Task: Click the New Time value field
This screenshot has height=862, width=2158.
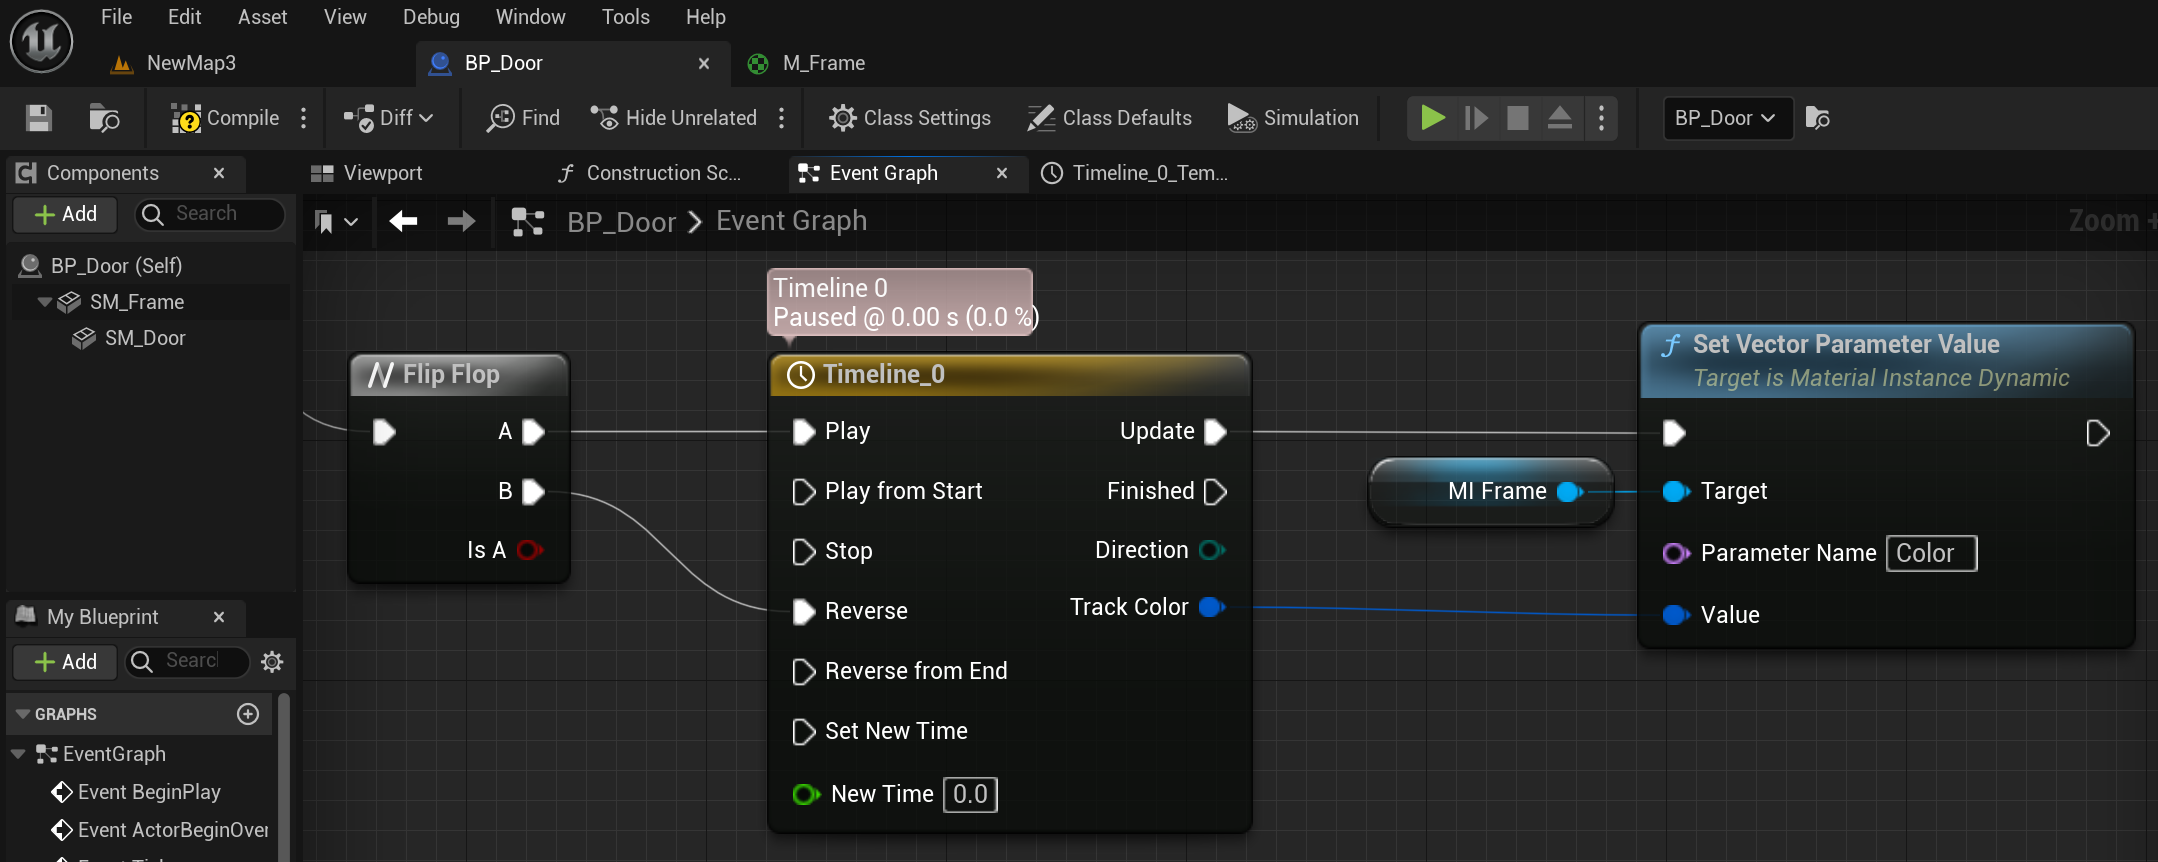Action: coord(970,795)
